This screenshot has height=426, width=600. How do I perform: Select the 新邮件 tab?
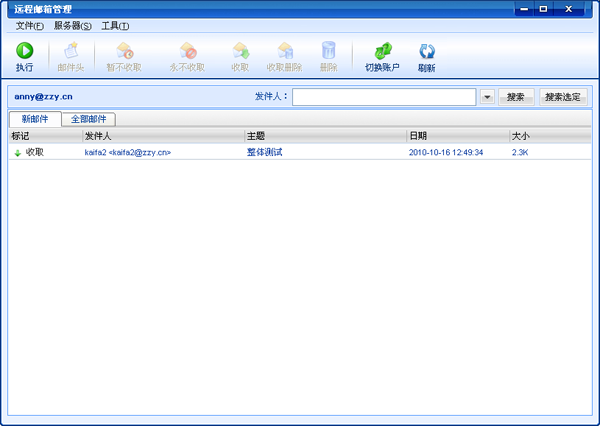[x=35, y=119]
